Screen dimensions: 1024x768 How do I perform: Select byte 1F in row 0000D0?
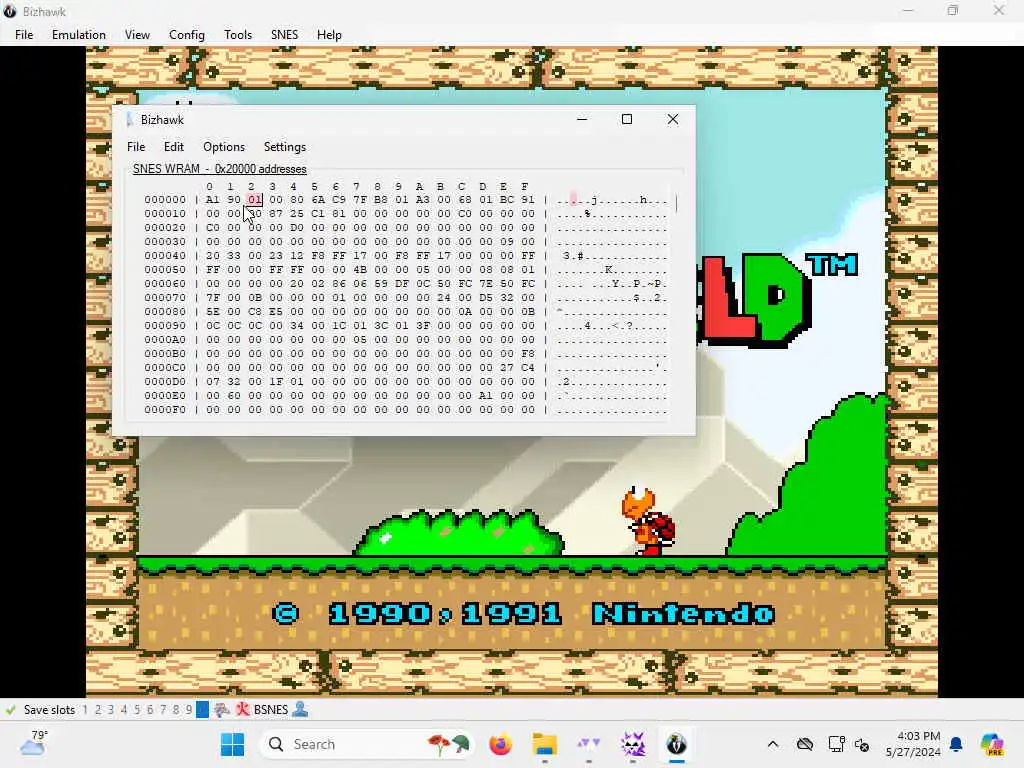[x=276, y=381]
